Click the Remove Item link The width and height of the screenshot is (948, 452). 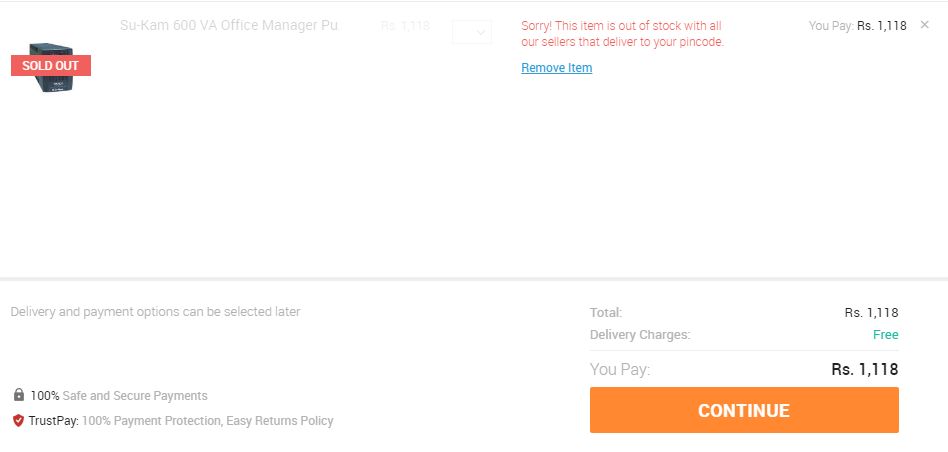pos(557,68)
